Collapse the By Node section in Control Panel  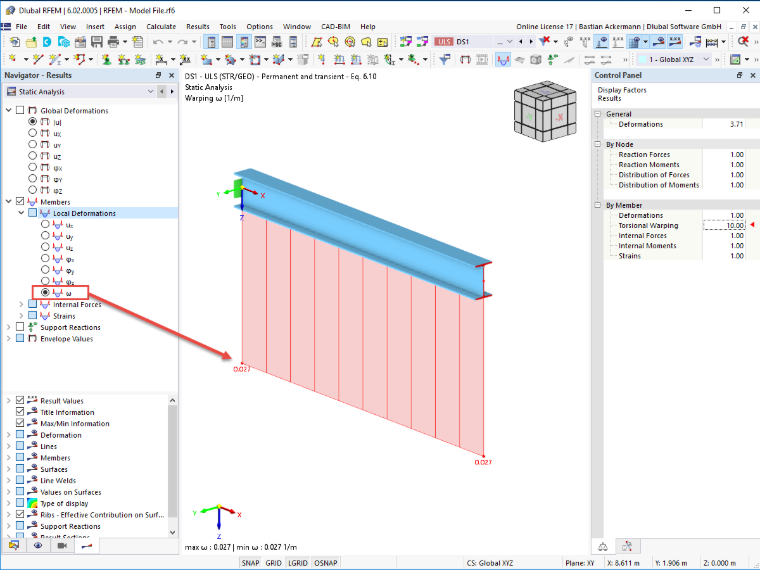coord(598,144)
